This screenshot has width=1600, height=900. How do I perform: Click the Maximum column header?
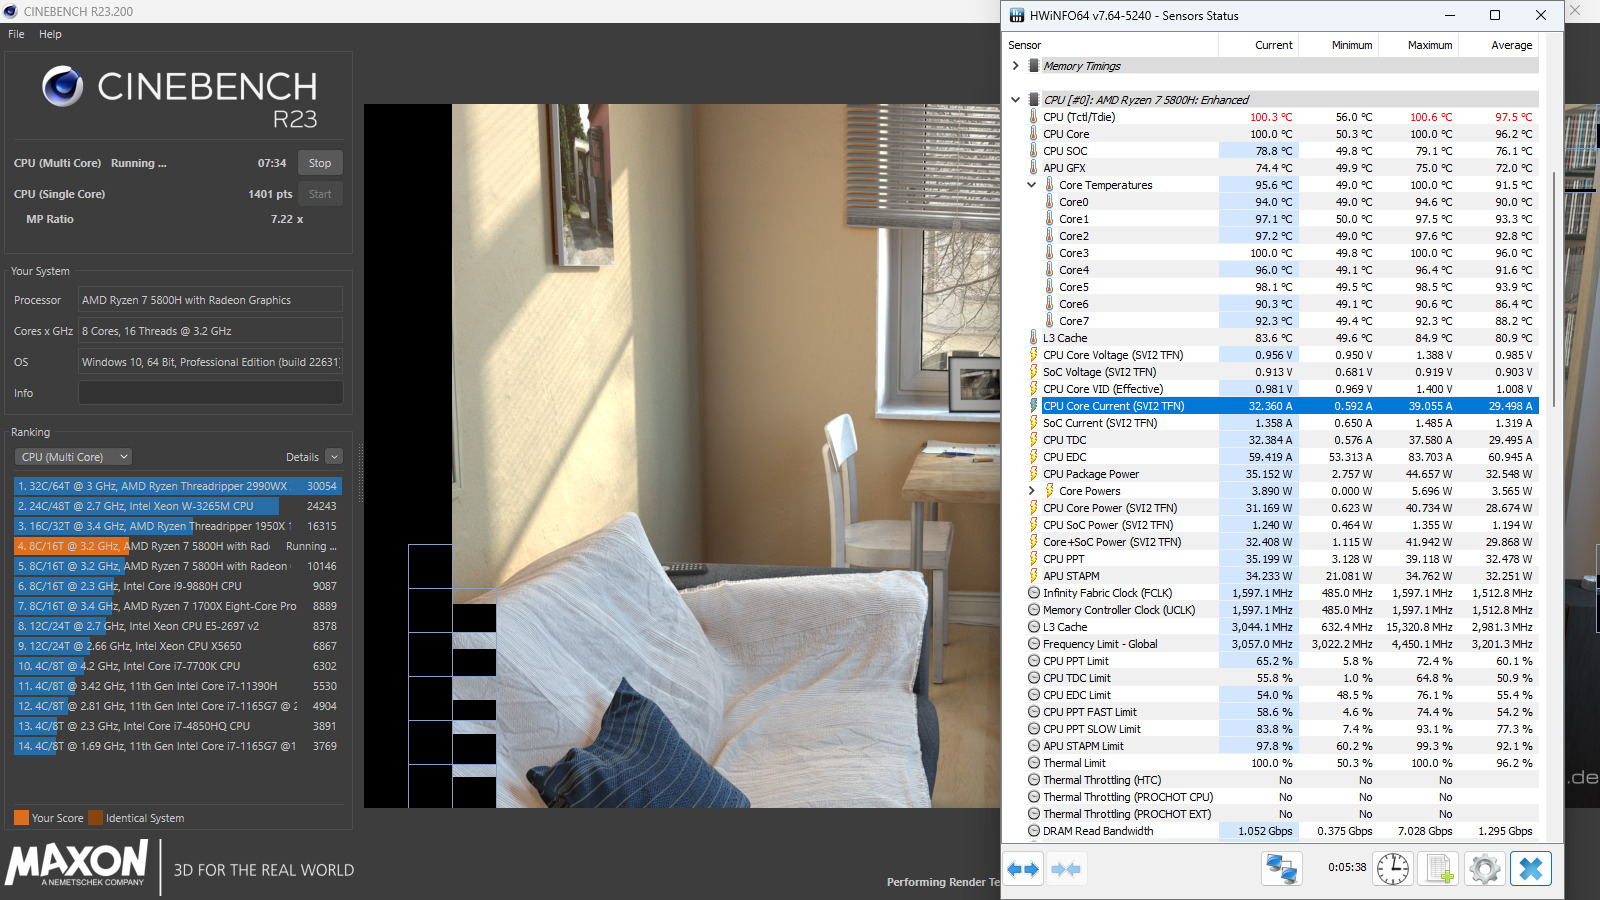pyautogui.click(x=1418, y=45)
